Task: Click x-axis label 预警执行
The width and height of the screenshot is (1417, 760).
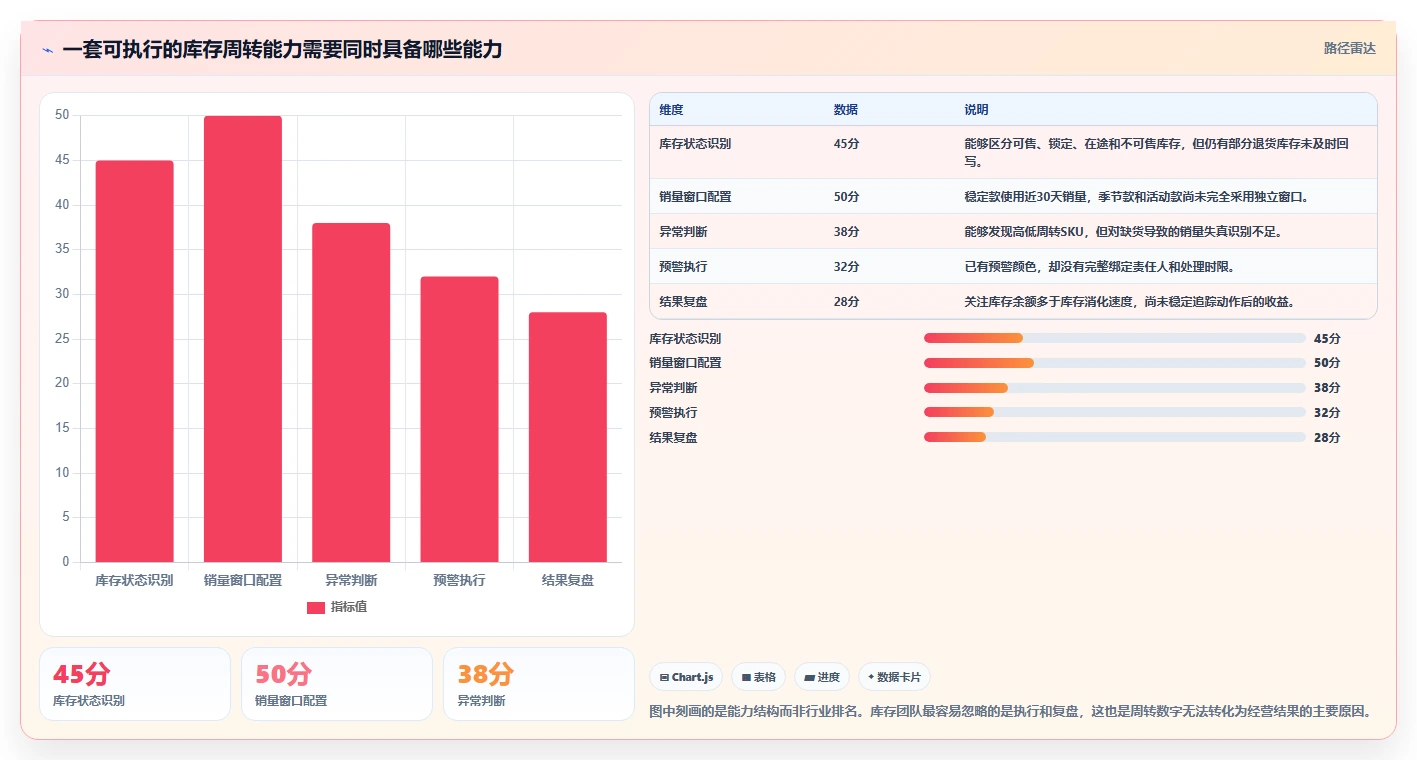Action: [459, 580]
